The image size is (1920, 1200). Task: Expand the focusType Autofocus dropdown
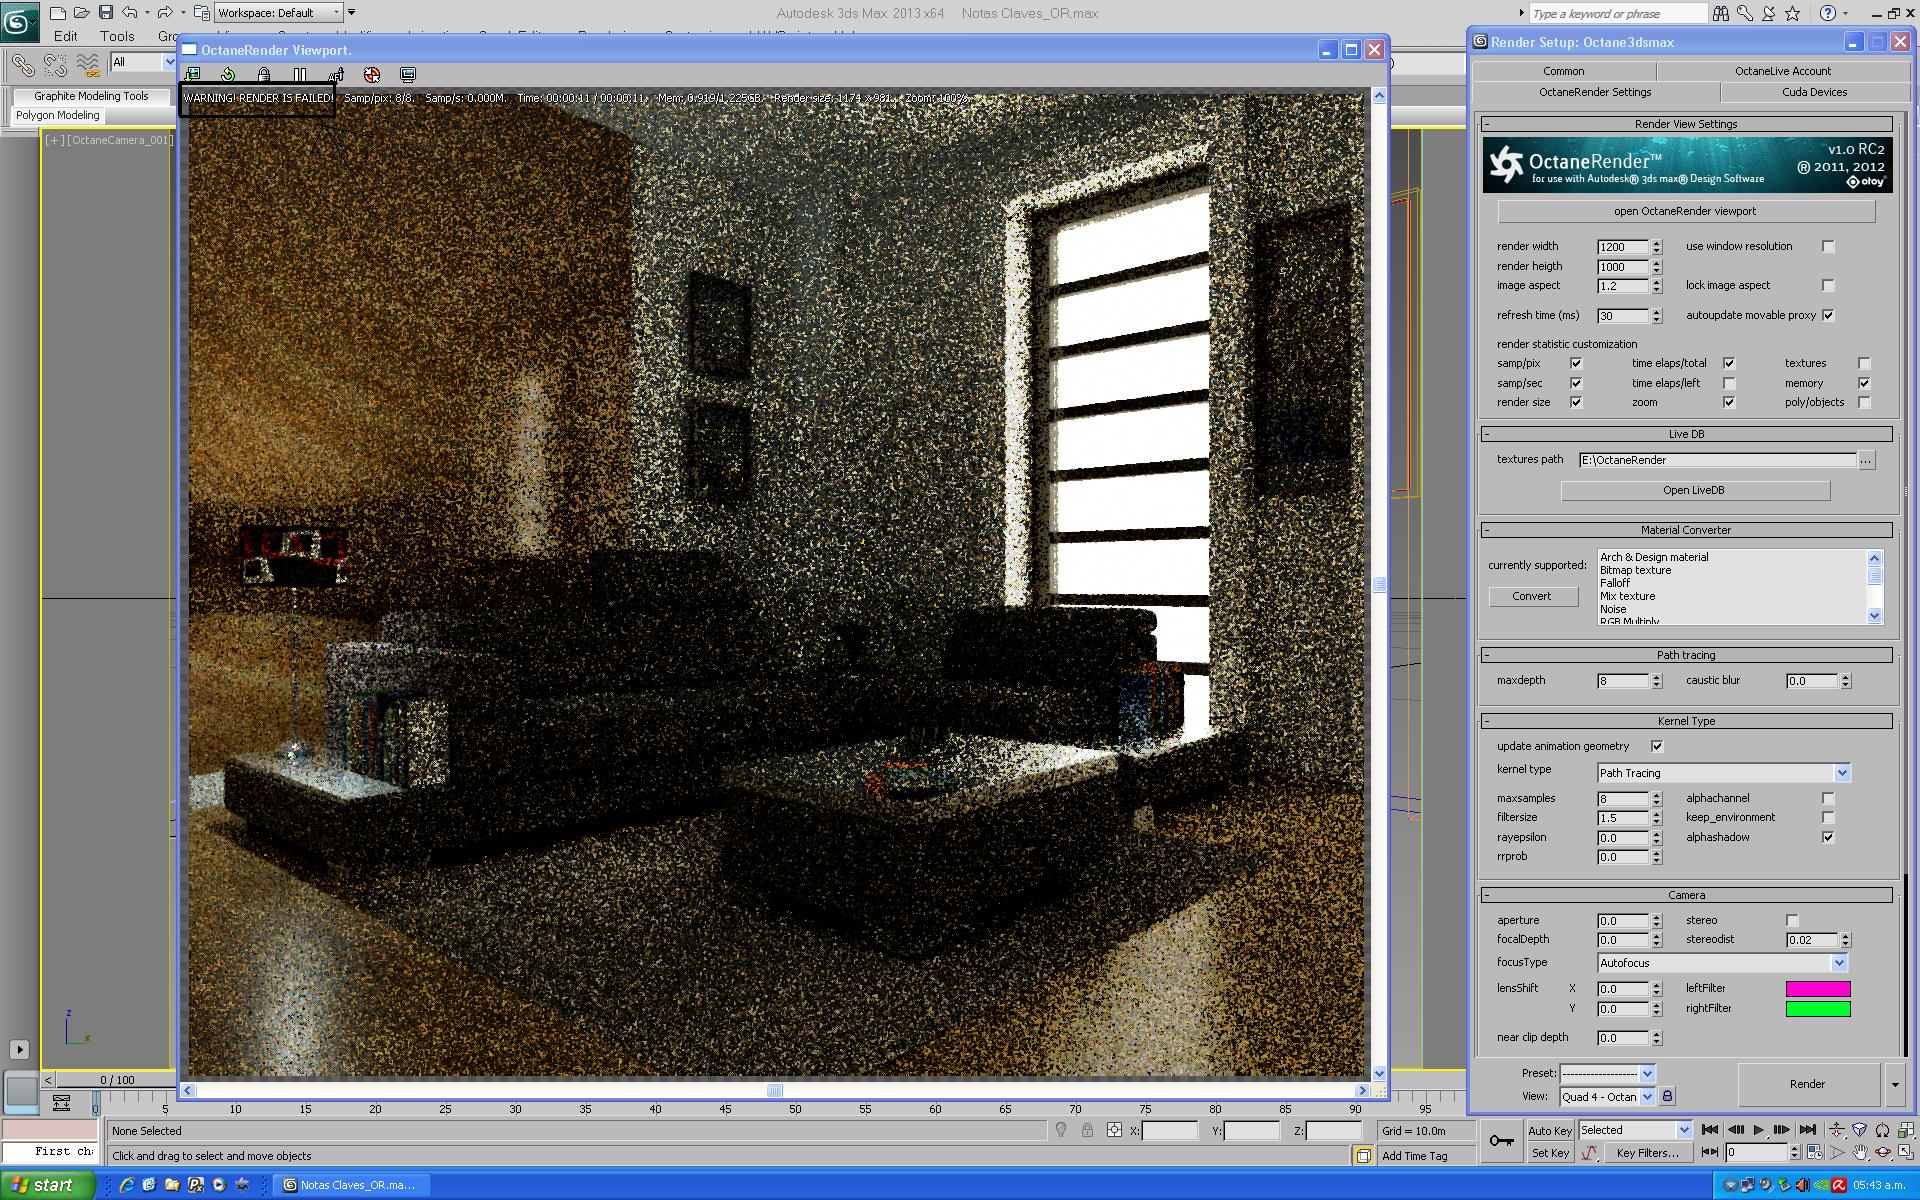pos(1838,963)
